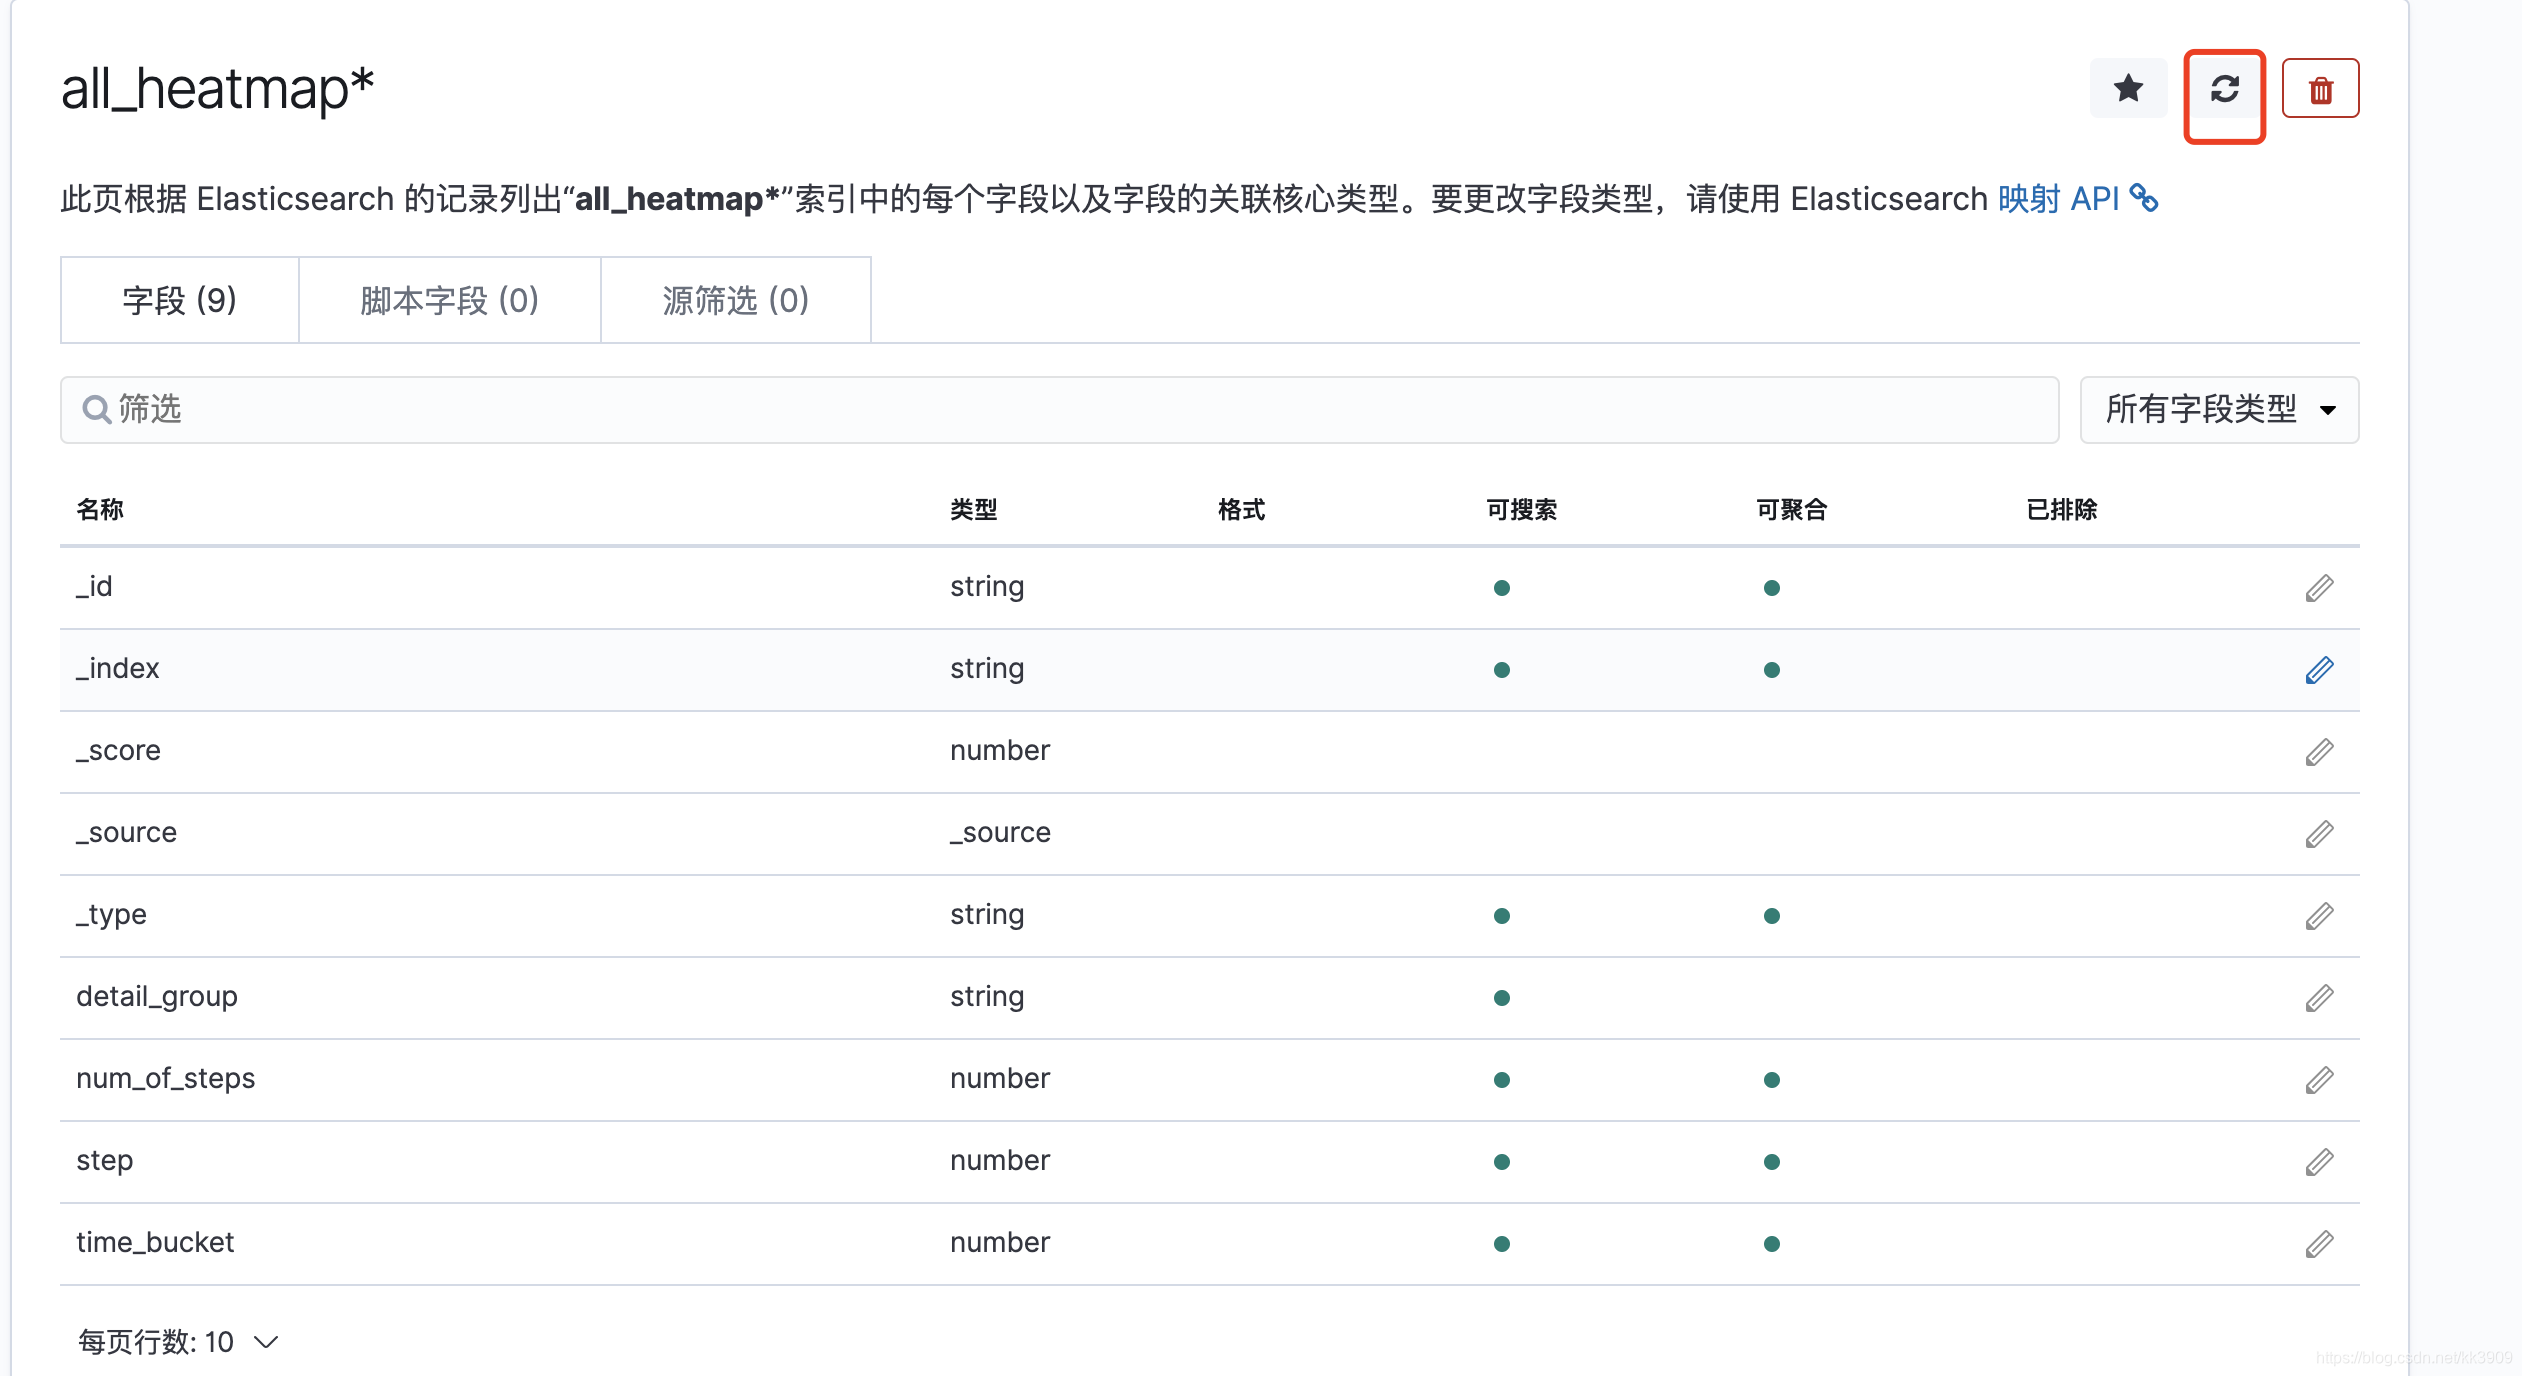Delete index pattern trash icon
This screenshot has height=1376, width=2522.
pyautogui.click(x=2320, y=89)
